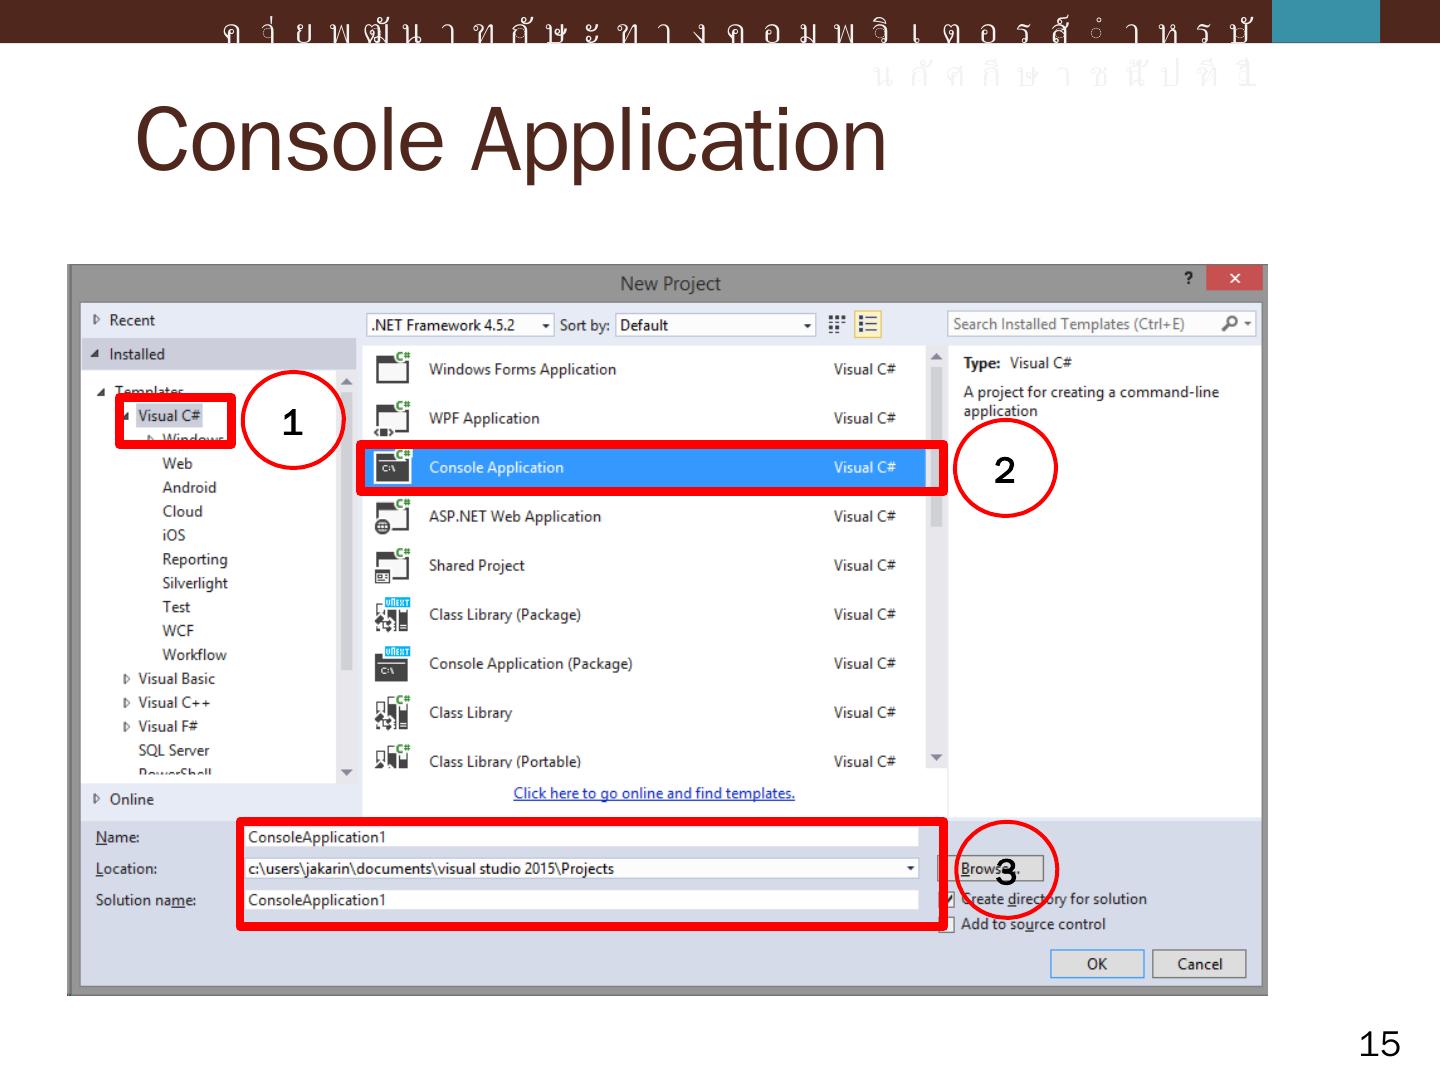Click the Class Library (Package) icon
This screenshot has height=1080, width=1440.
click(392, 615)
